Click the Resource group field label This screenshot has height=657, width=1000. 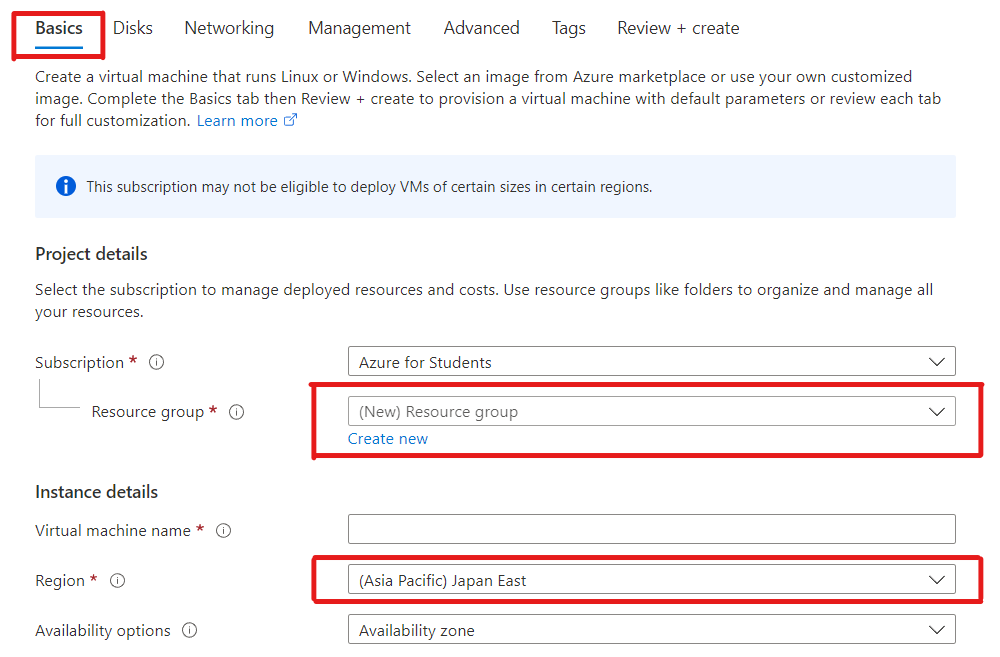pyautogui.click(x=147, y=412)
